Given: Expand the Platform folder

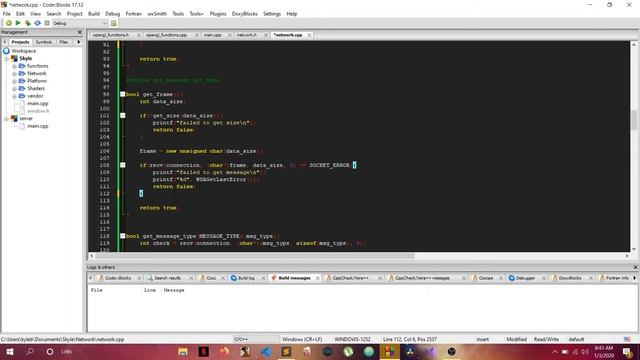Looking at the screenshot, I should pyautogui.click(x=14, y=81).
